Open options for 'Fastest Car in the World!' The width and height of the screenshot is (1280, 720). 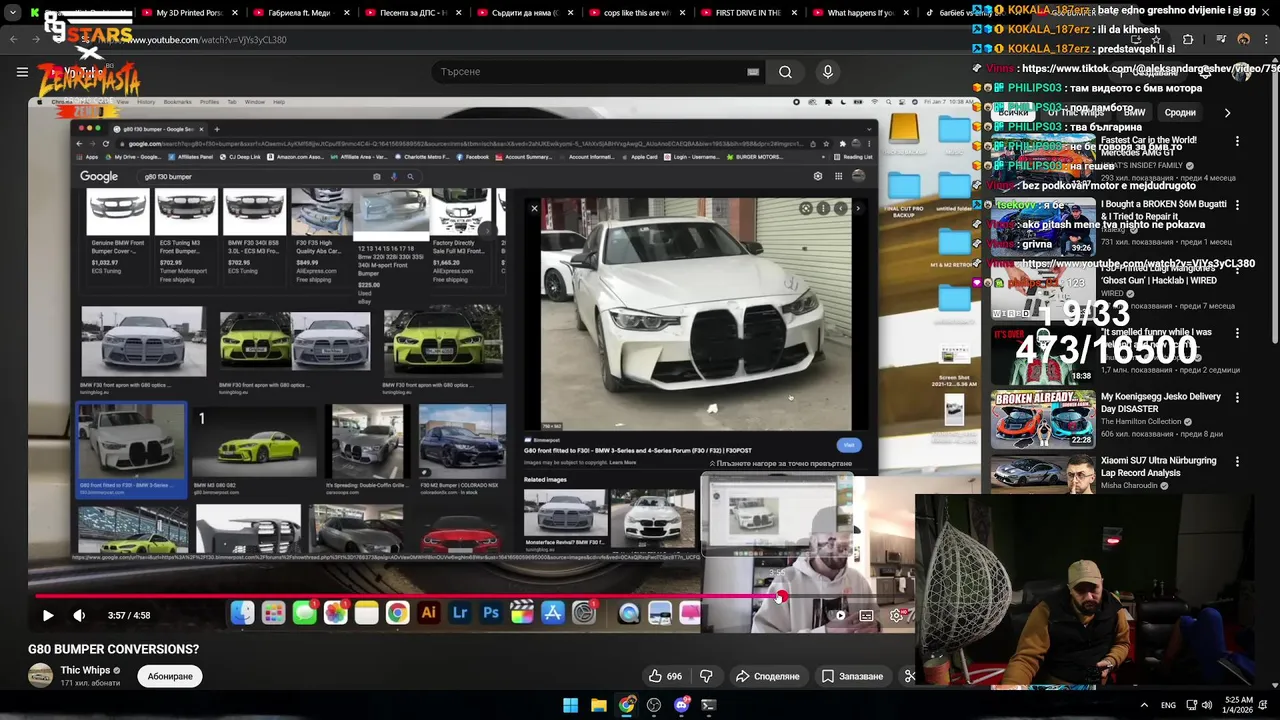pyautogui.click(x=1237, y=141)
